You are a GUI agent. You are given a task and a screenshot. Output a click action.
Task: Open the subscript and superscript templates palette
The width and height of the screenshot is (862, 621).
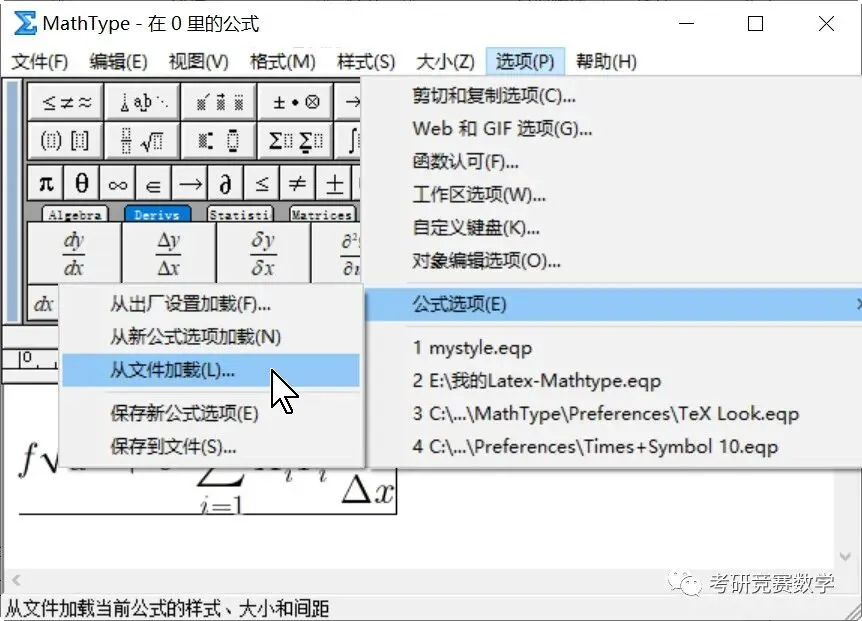(219, 141)
